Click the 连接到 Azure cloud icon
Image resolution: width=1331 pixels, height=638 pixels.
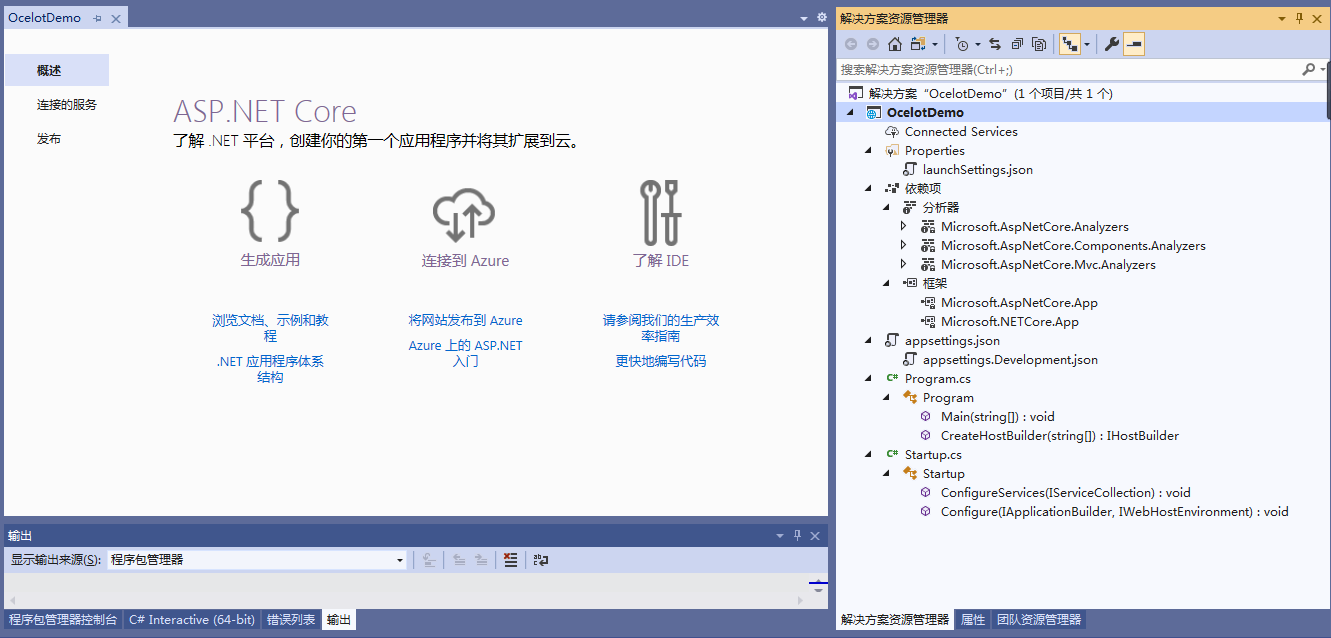pyautogui.click(x=465, y=214)
